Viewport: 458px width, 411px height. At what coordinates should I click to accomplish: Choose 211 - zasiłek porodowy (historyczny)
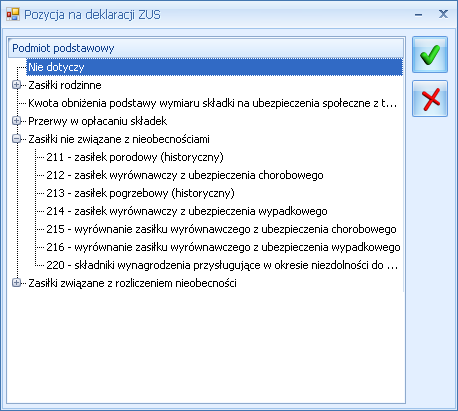pos(135,157)
